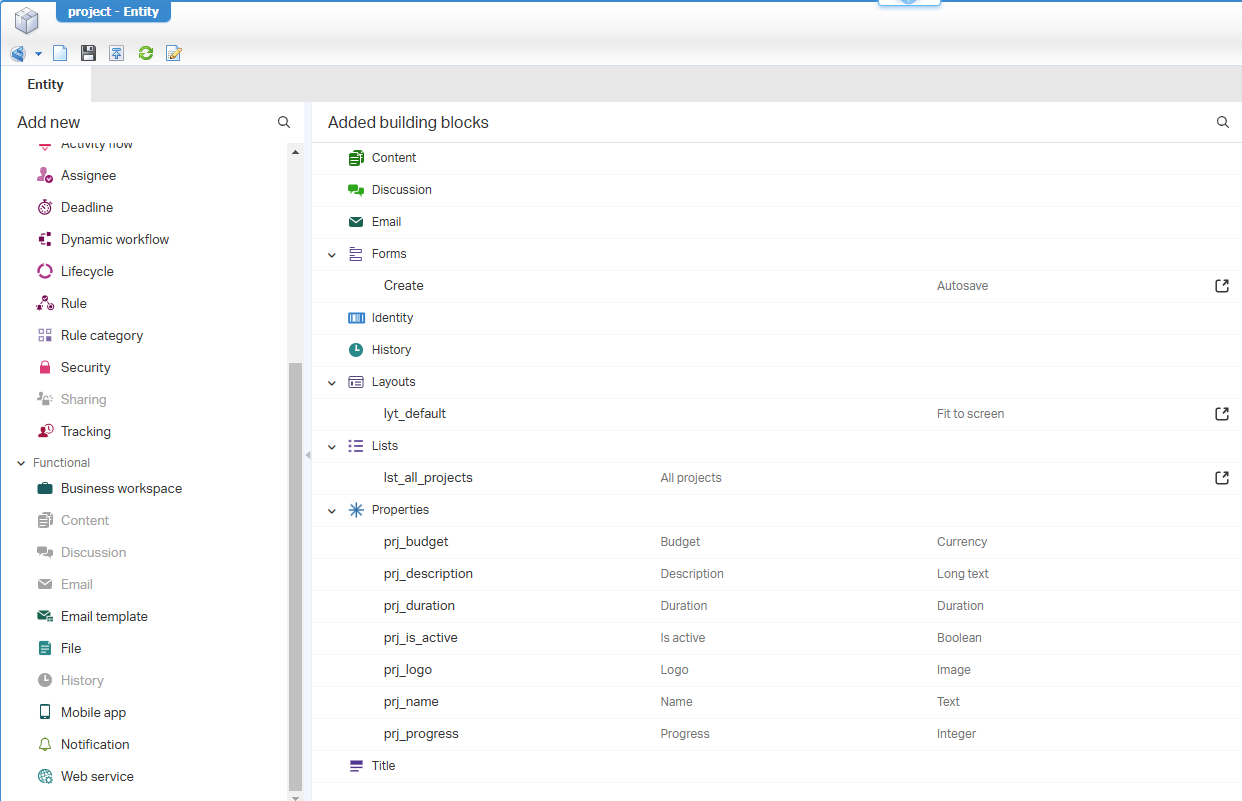Collapse the Functional section in Add new
Screen dimensions: 1242x801
(21, 463)
